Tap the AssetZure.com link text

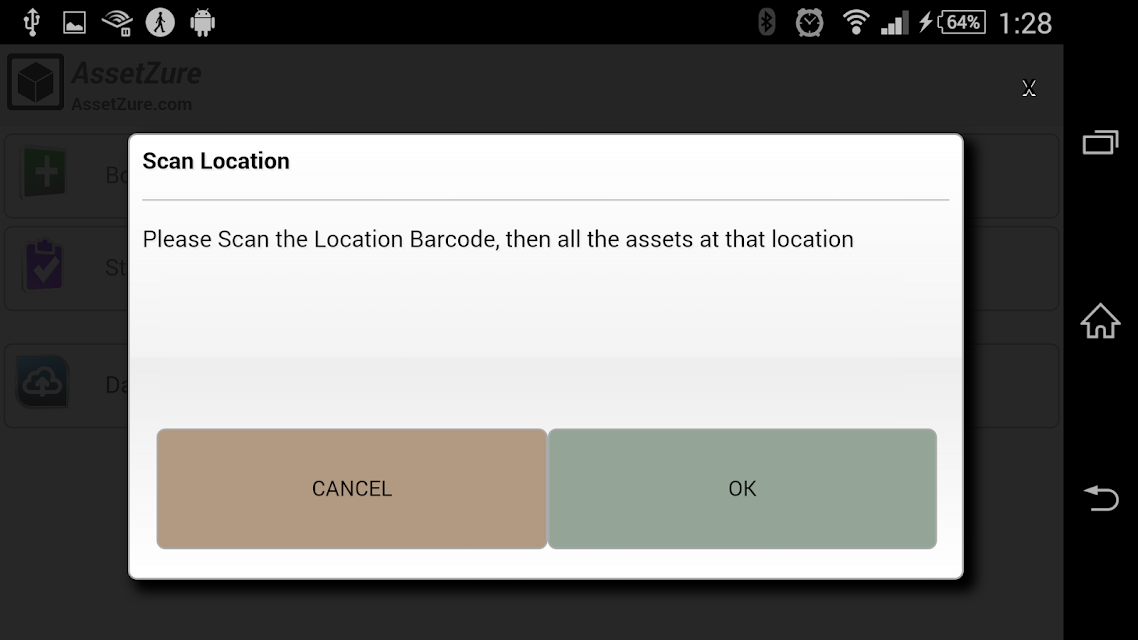click(131, 104)
